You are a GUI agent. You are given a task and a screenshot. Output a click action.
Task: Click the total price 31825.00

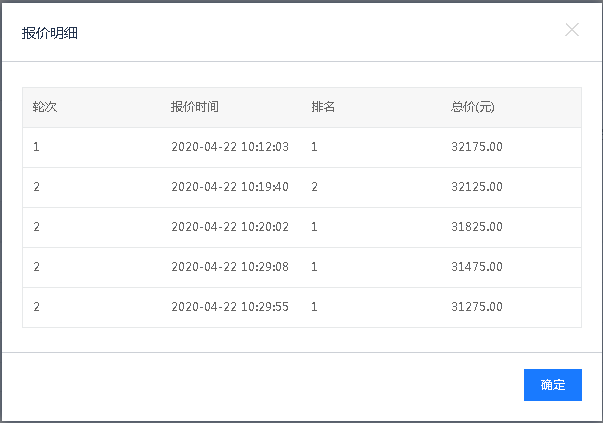click(x=477, y=227)
